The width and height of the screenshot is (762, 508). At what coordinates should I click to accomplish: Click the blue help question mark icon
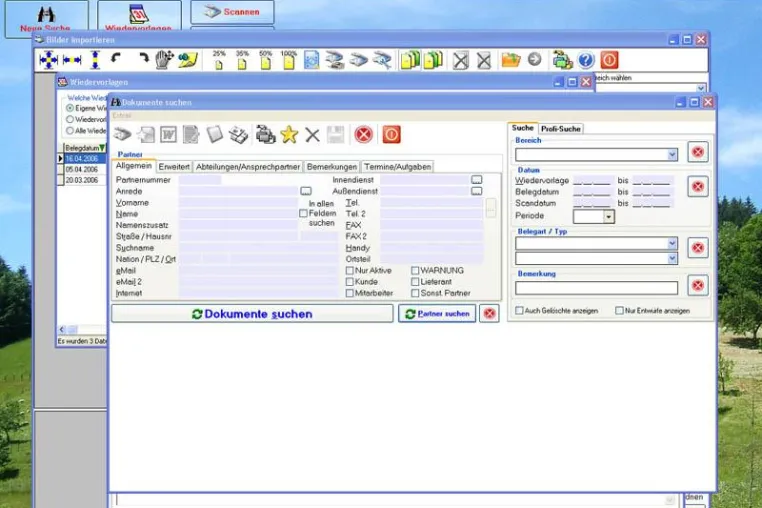(586, 60)
